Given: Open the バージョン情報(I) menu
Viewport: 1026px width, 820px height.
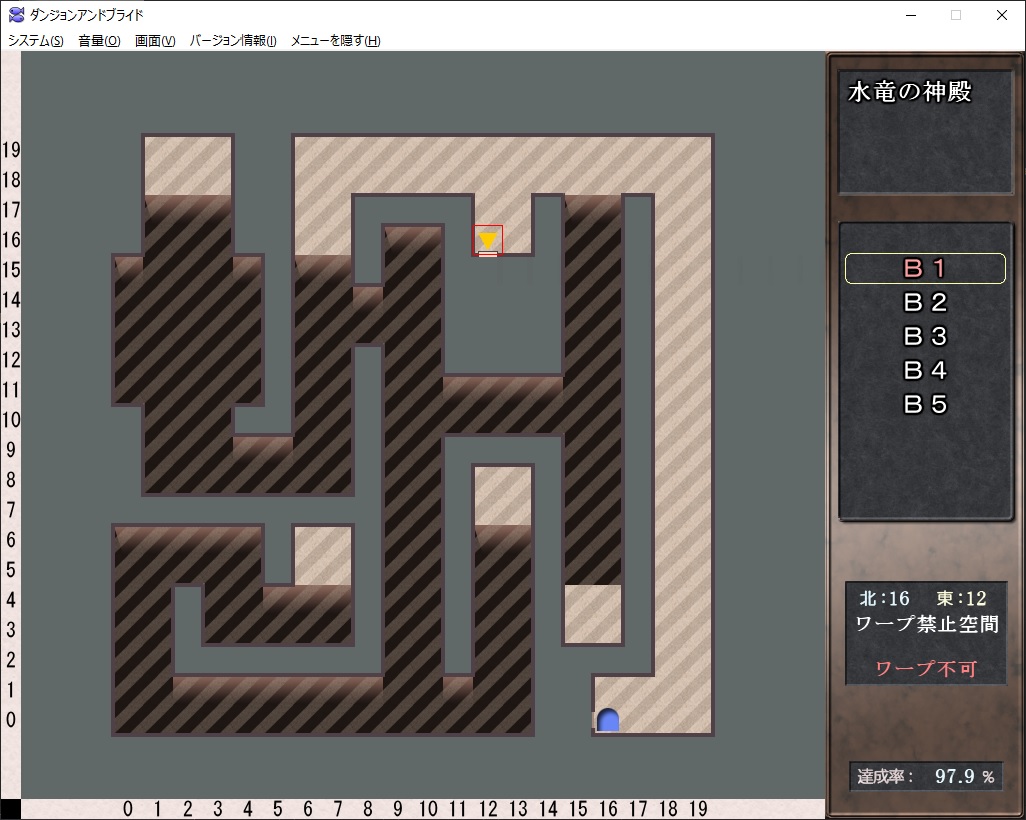Looking at the screenshot, I should (x=233, y=41).
